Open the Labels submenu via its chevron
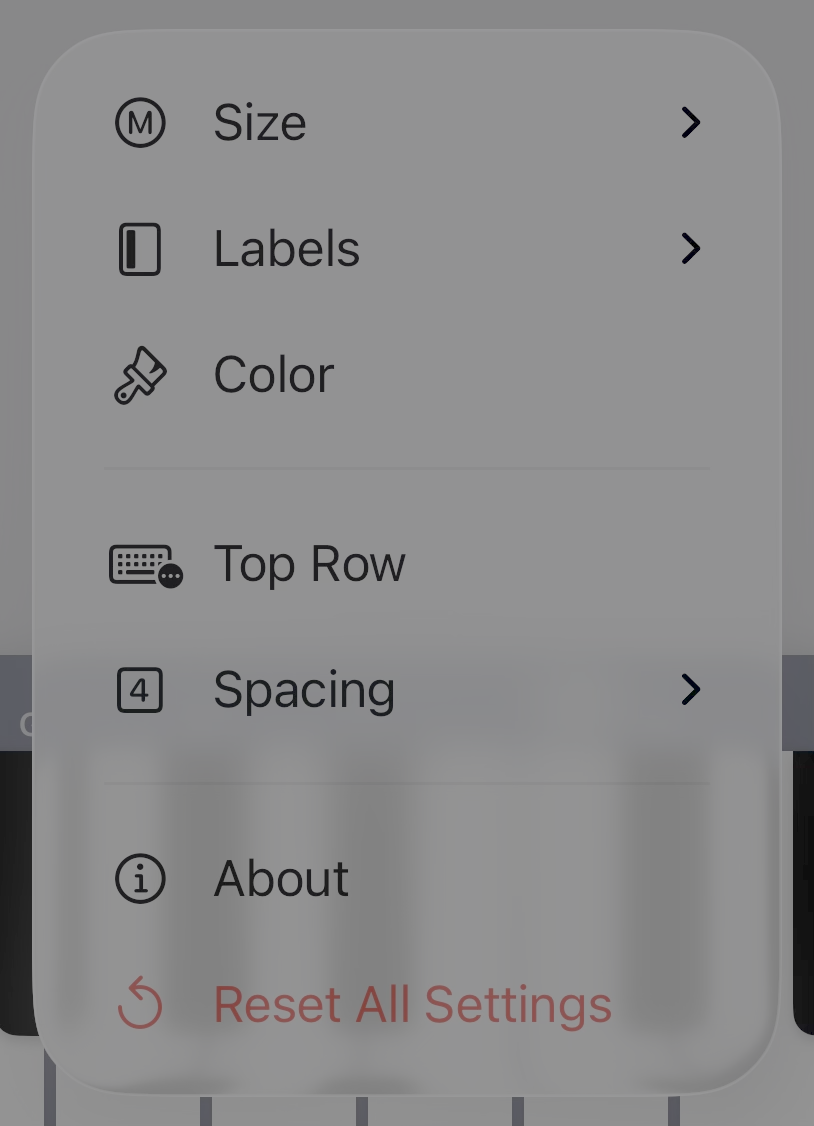 [690, 248]
